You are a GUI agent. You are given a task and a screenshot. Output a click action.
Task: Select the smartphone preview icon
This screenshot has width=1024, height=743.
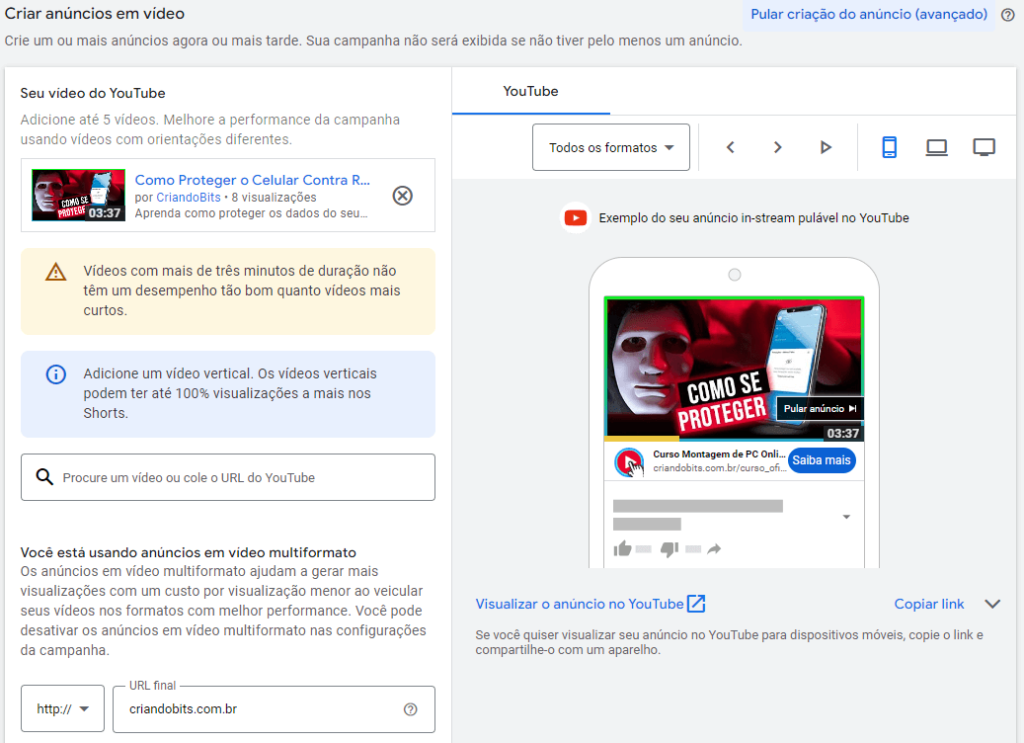coord(891,146)
